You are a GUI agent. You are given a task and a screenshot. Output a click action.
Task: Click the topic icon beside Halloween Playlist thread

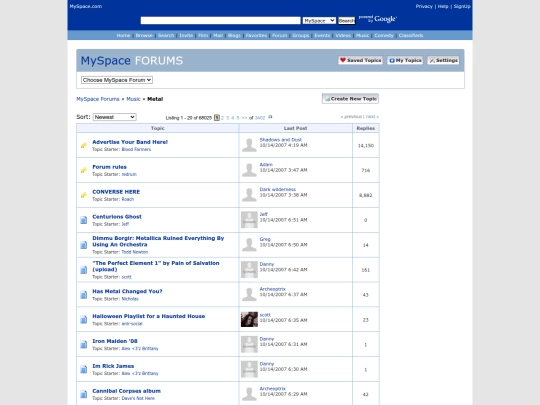pyautogui.click(x=84, y=320)
